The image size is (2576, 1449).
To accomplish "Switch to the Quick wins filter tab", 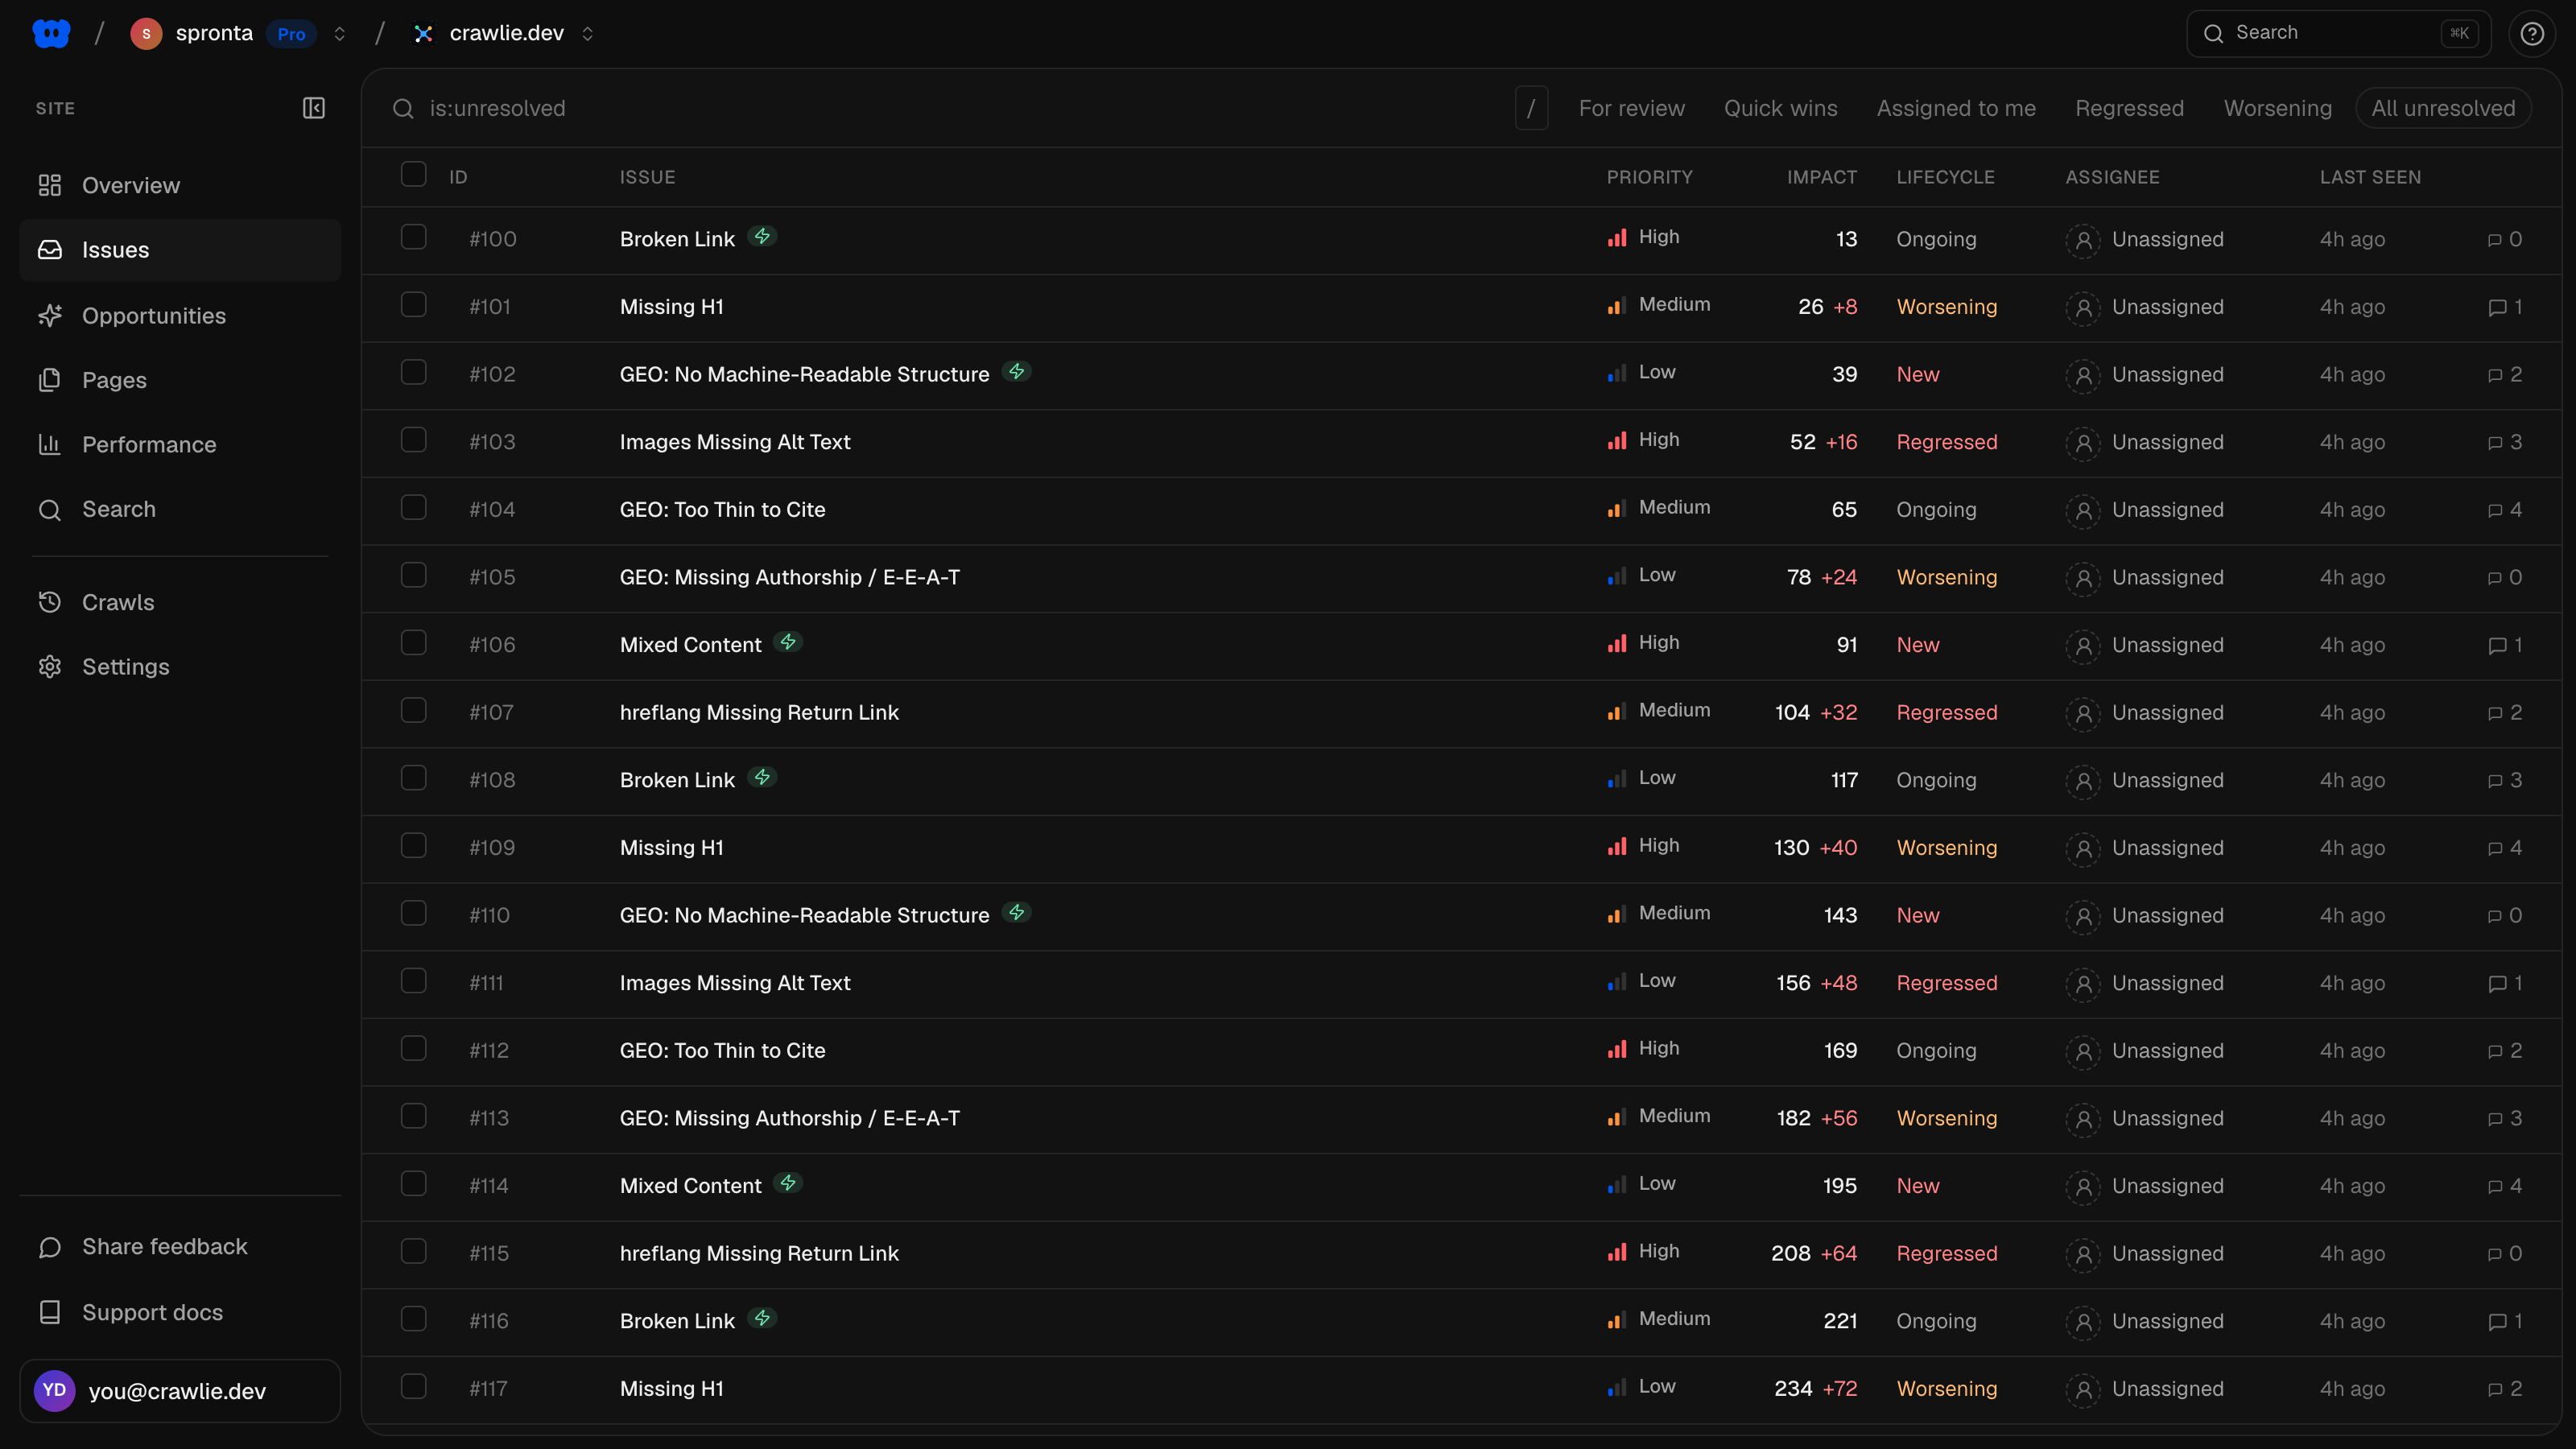I will pos(1780,108).
